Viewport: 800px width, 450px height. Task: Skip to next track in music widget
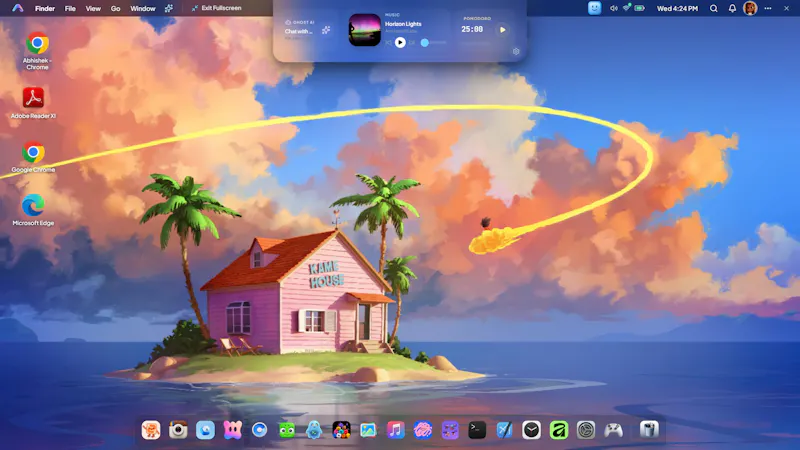[x=412, y=43]
